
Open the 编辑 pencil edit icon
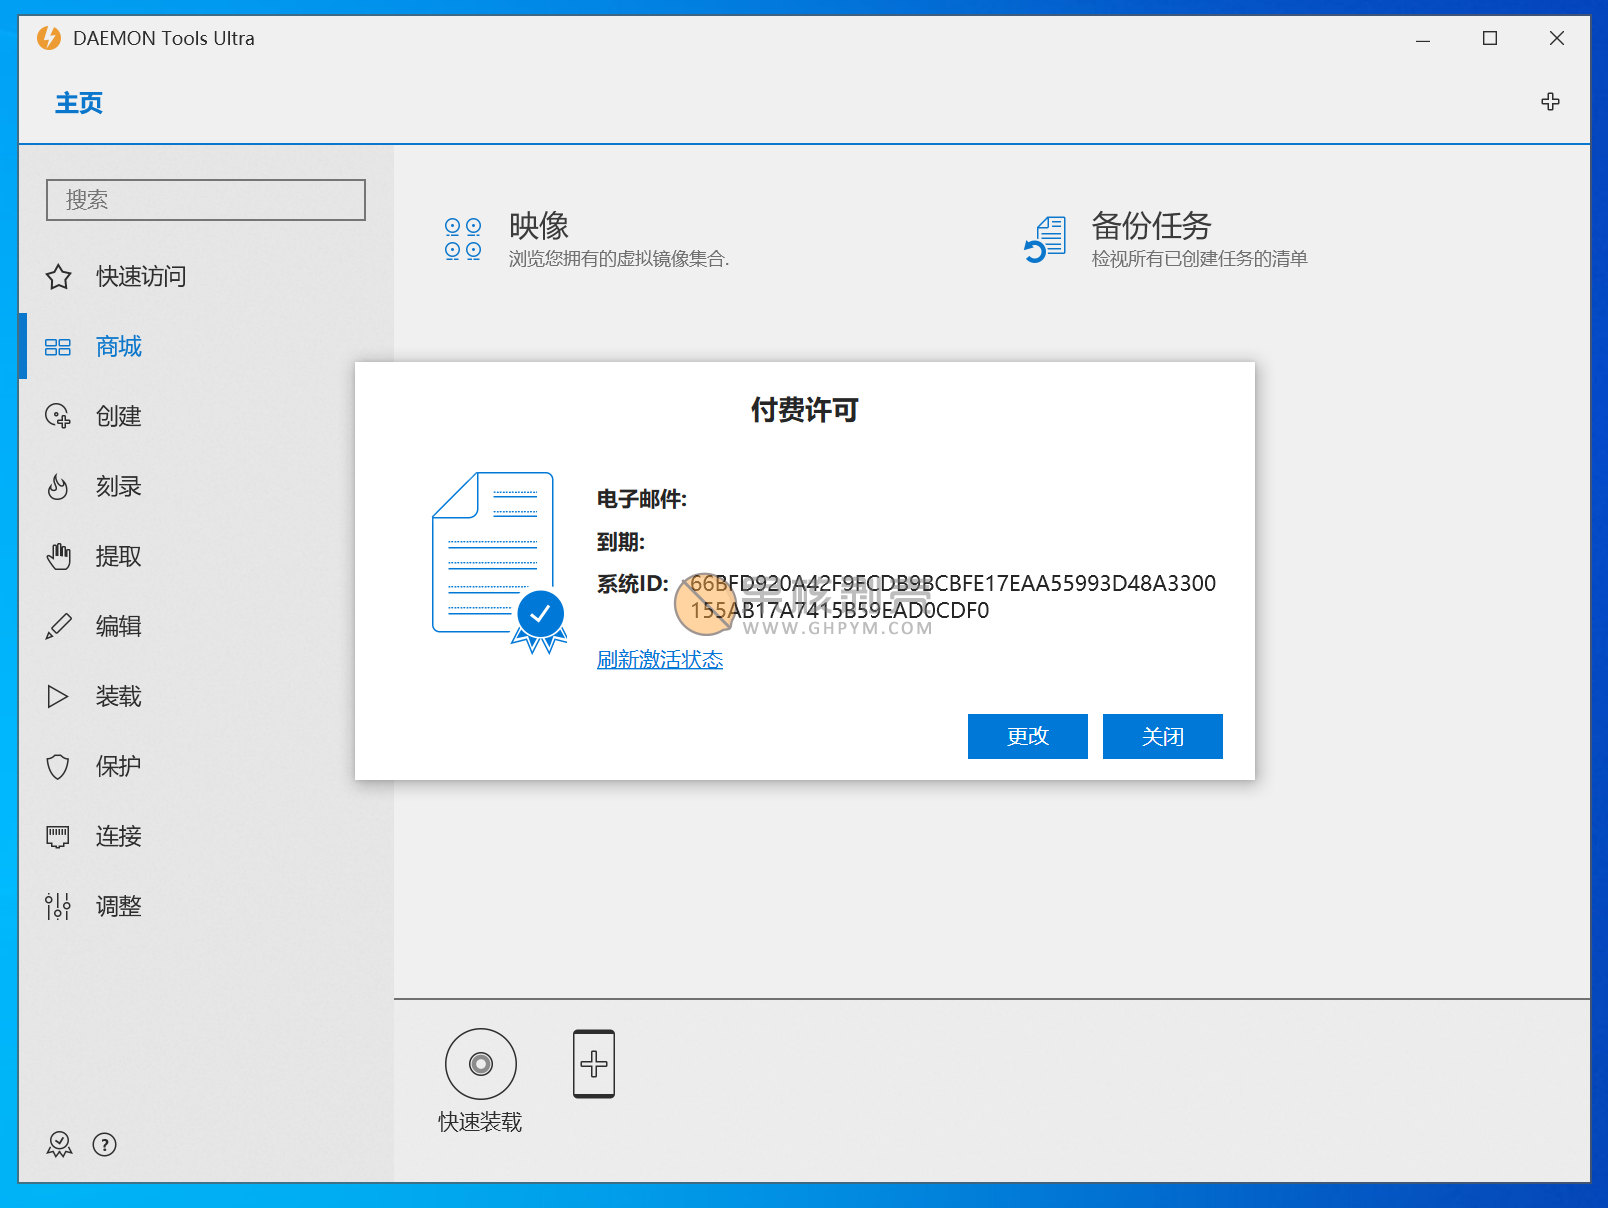pyautogui.click(x=58, y=627)
